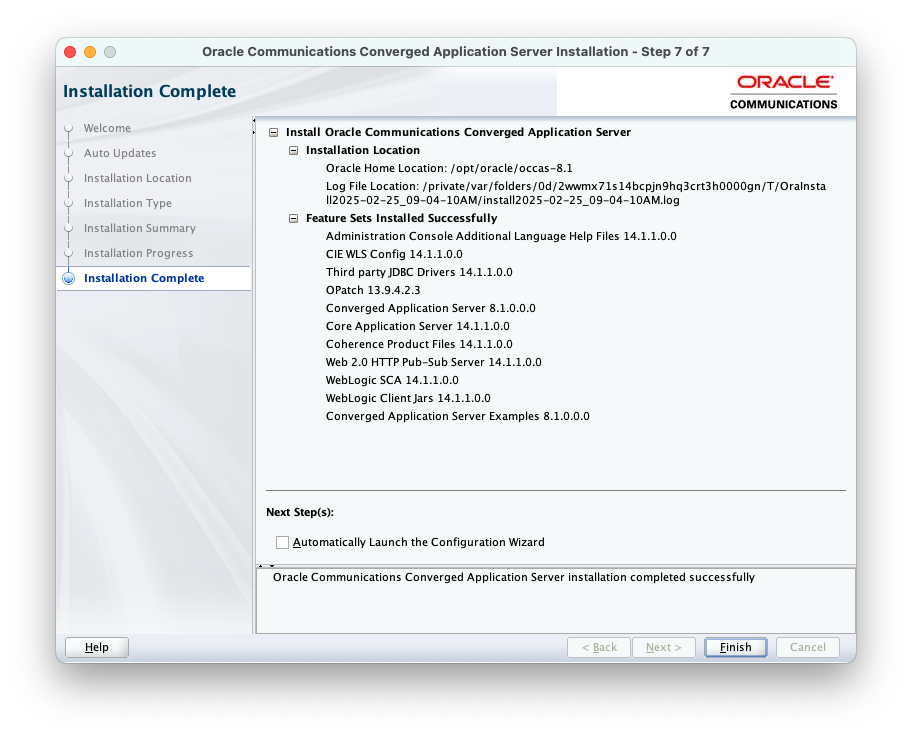
Task: Click the Auto Updates step bullet icon
Action: click(x=69, y=153)
